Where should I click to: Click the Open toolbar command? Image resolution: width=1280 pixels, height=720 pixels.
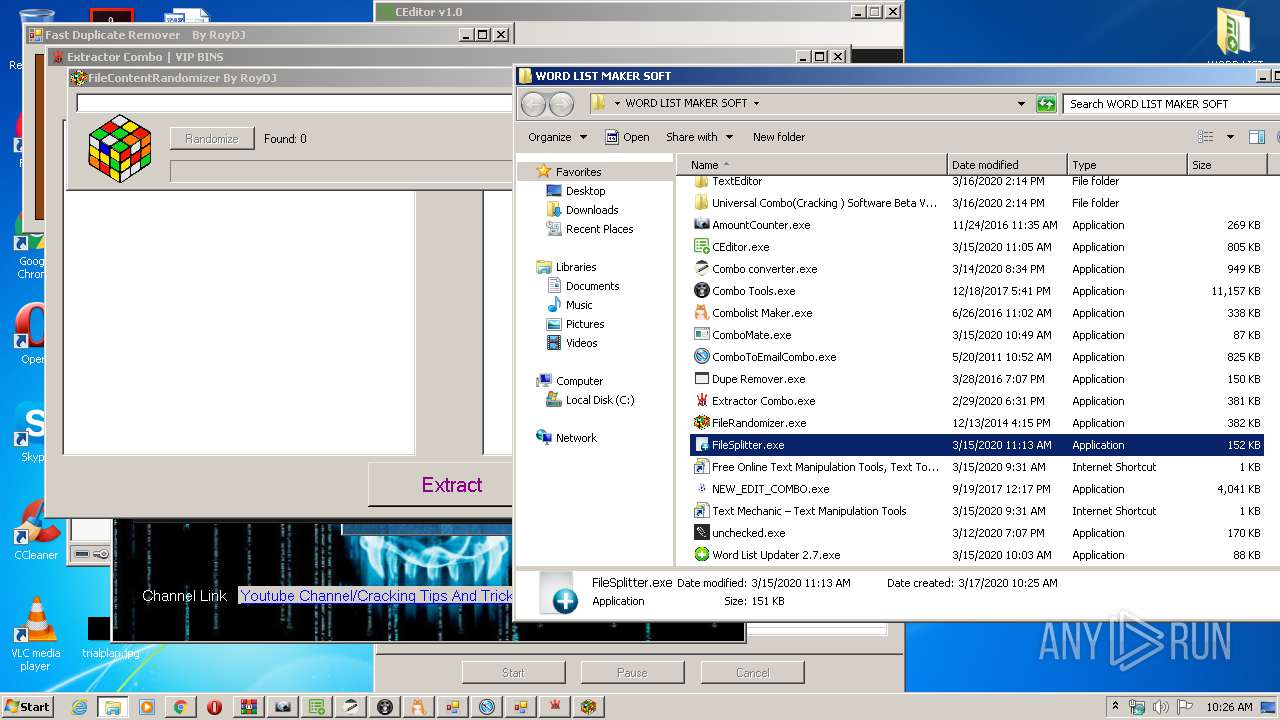tap(627, 137)
